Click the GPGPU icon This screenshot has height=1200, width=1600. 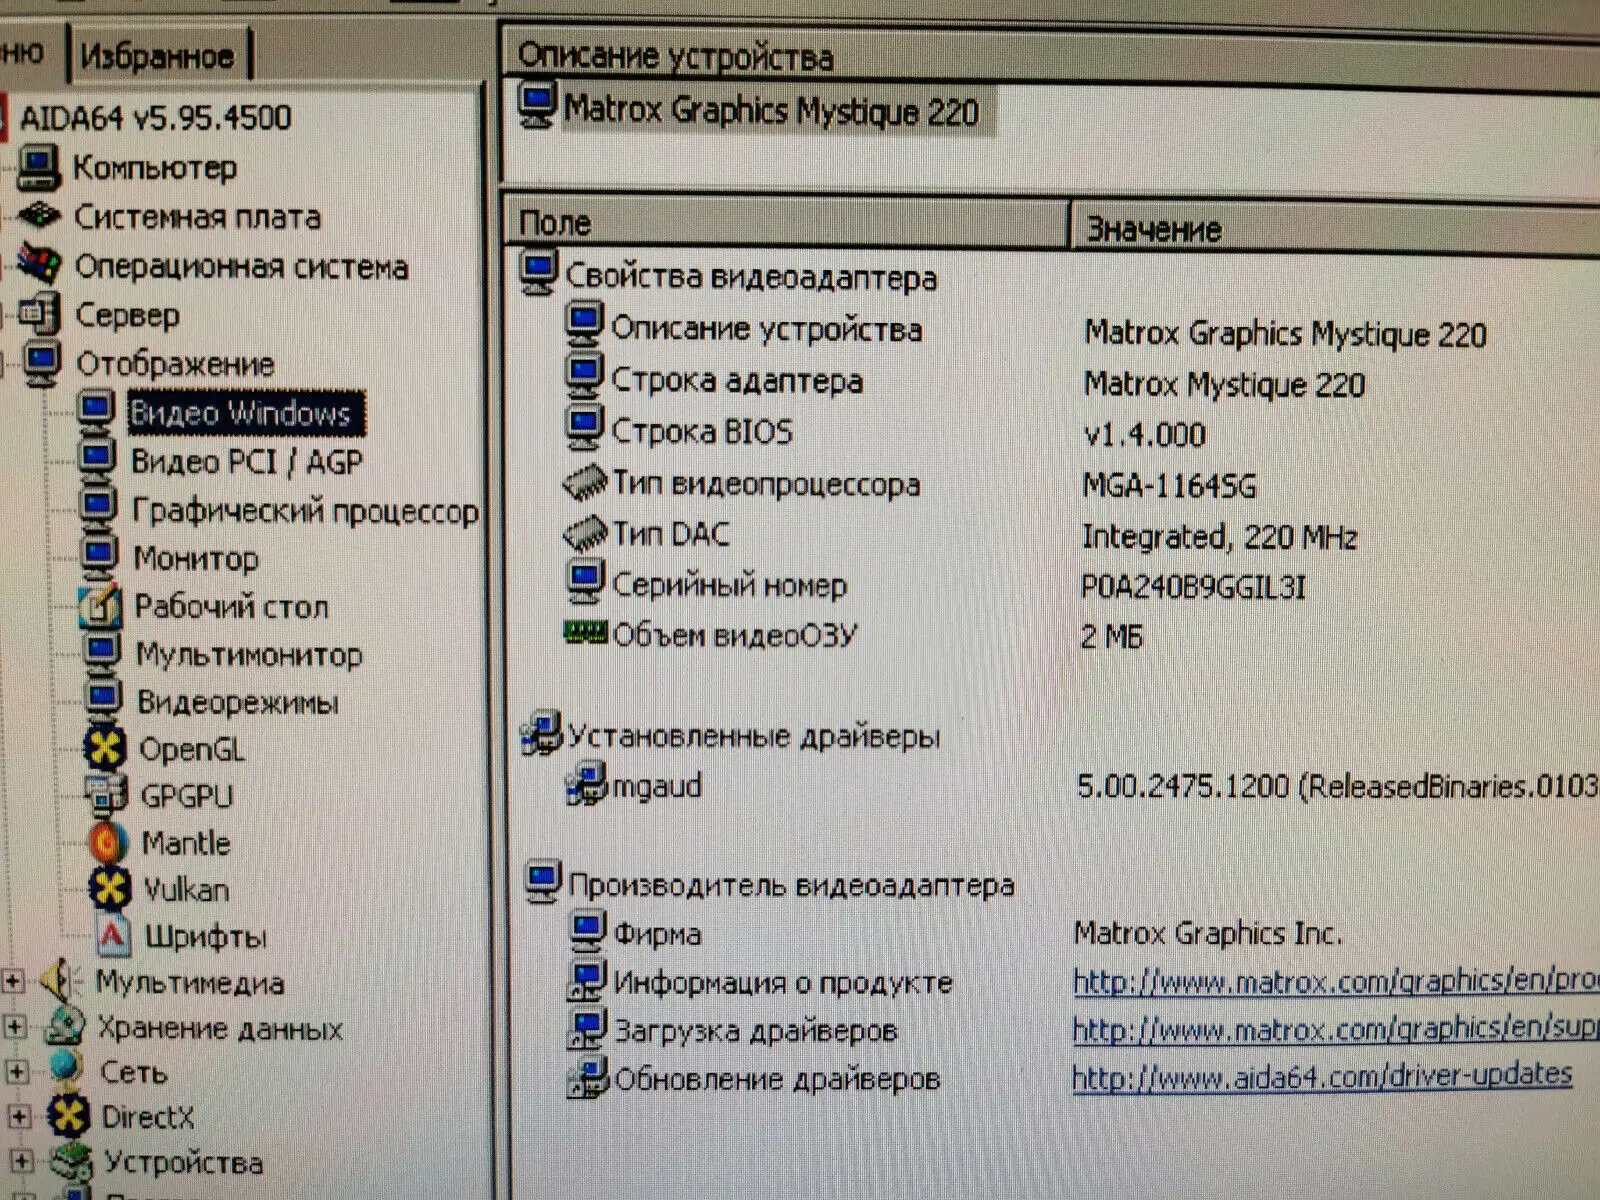(x=105, y=795)
